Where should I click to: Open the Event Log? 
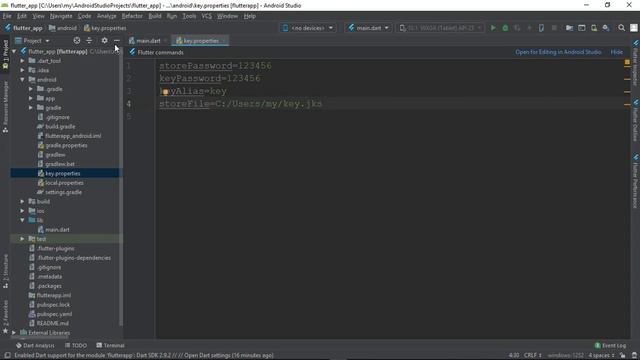tap(610, 345)
